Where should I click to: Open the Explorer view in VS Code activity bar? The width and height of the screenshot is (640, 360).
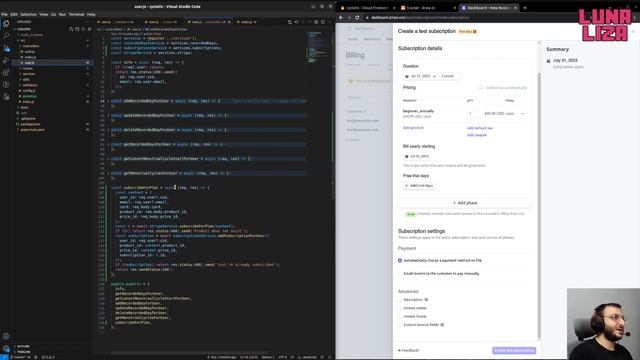(x=6, y=23)
